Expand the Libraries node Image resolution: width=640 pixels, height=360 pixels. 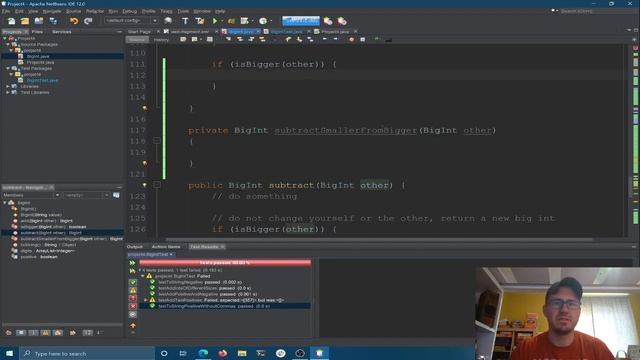8,87
